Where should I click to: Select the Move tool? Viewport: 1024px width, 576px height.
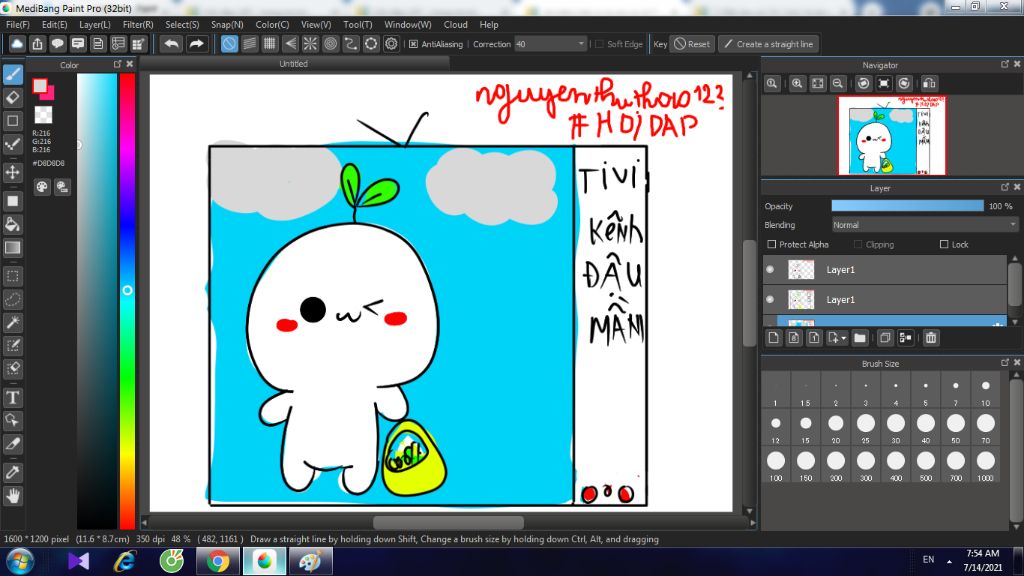12,172
